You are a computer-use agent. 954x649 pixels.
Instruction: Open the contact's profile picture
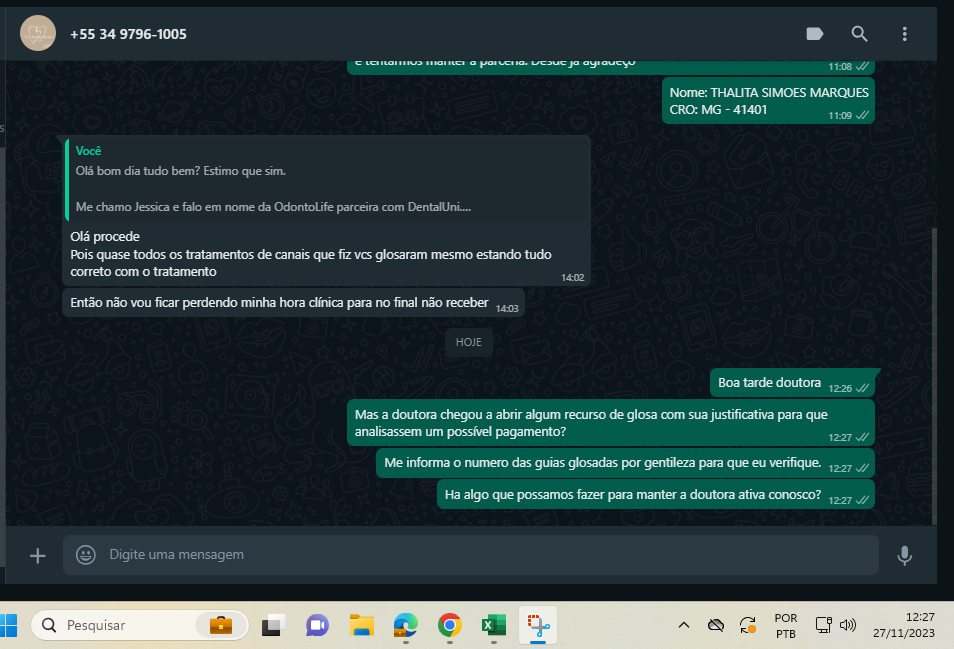[x=38, y=34]
